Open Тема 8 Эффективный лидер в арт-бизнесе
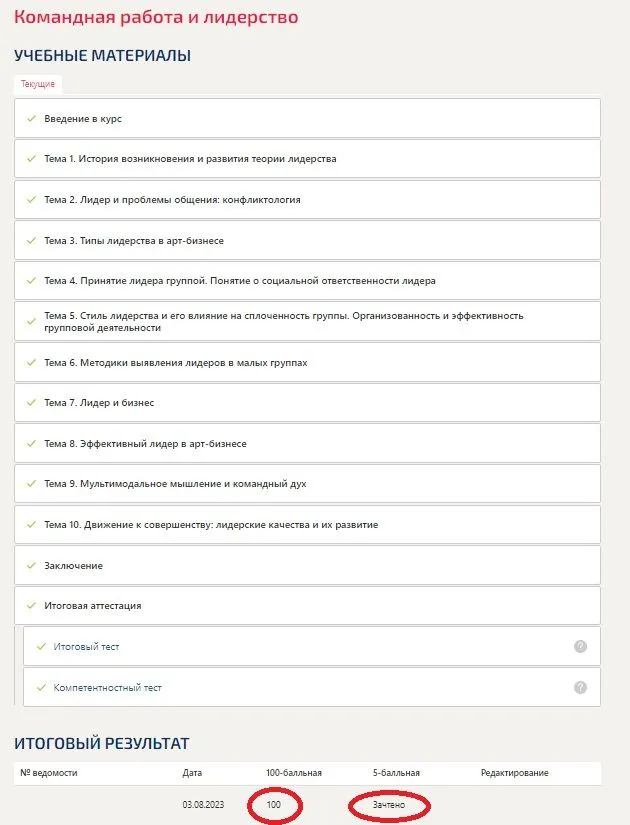 145,444
